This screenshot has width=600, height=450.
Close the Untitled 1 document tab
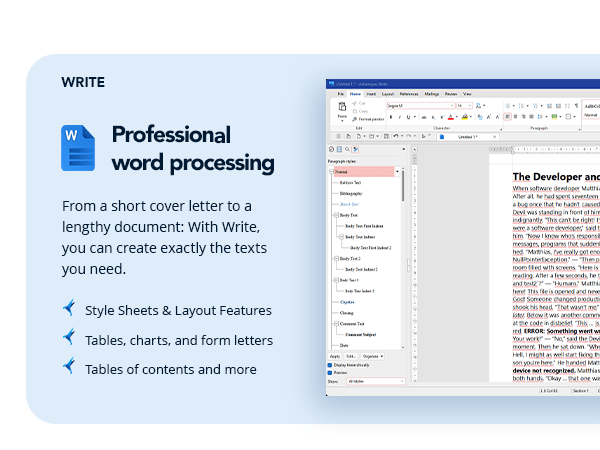[x=494, y=137]
